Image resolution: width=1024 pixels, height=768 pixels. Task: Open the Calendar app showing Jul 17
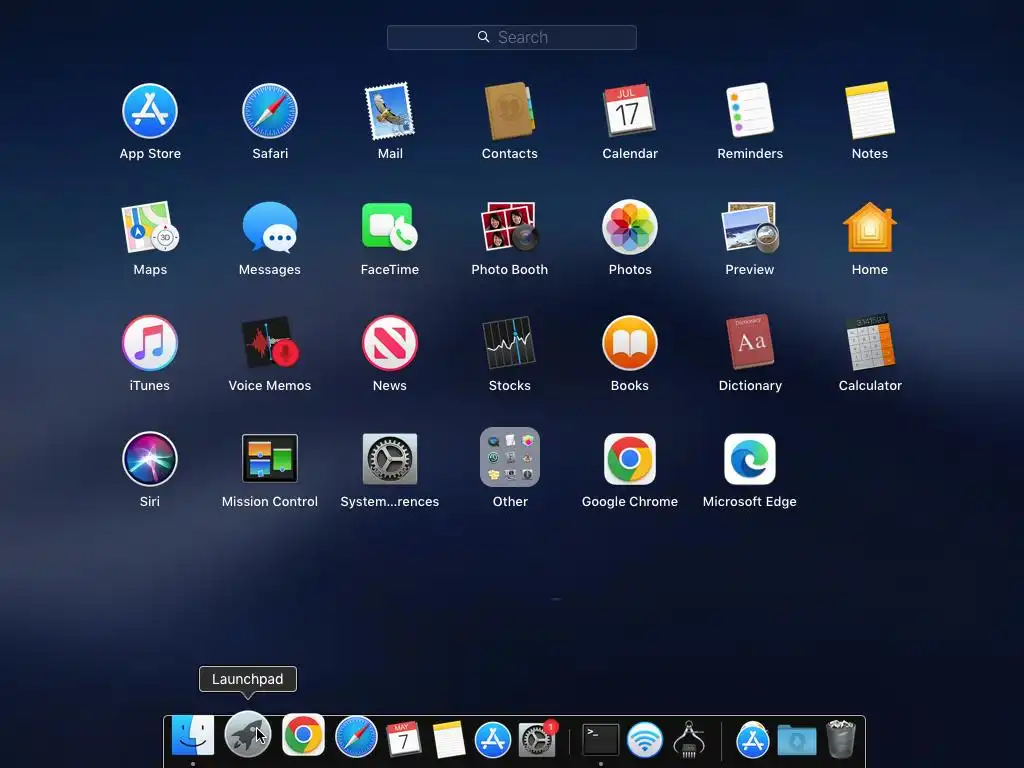[629, 110]
